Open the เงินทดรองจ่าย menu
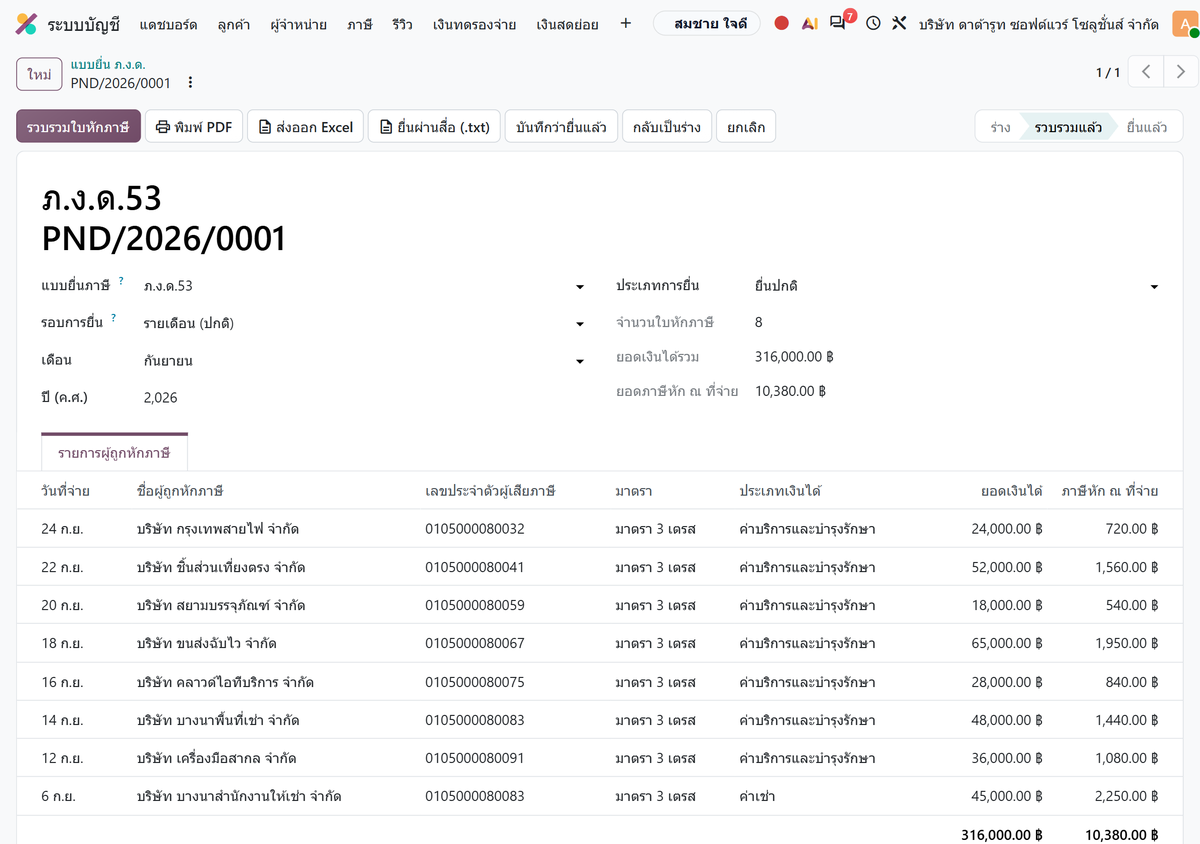This screenshot has width=1200, height=844. [475, 23]
